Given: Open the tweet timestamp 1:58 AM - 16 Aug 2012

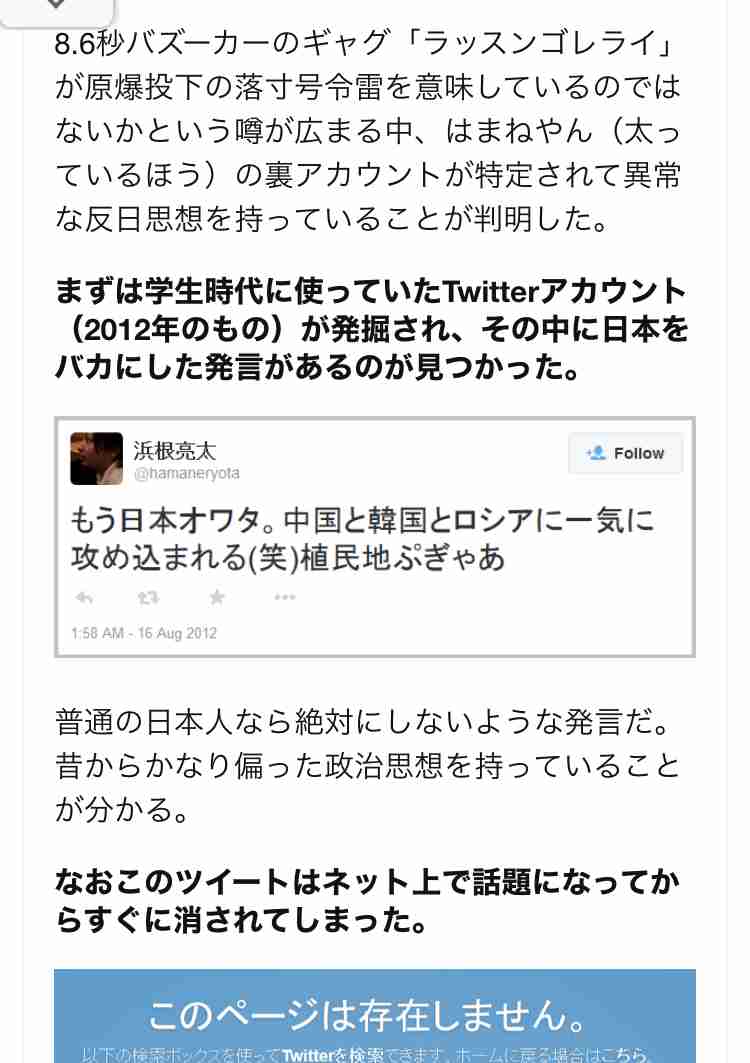Looking at the screenshot, I should [144, 633].
